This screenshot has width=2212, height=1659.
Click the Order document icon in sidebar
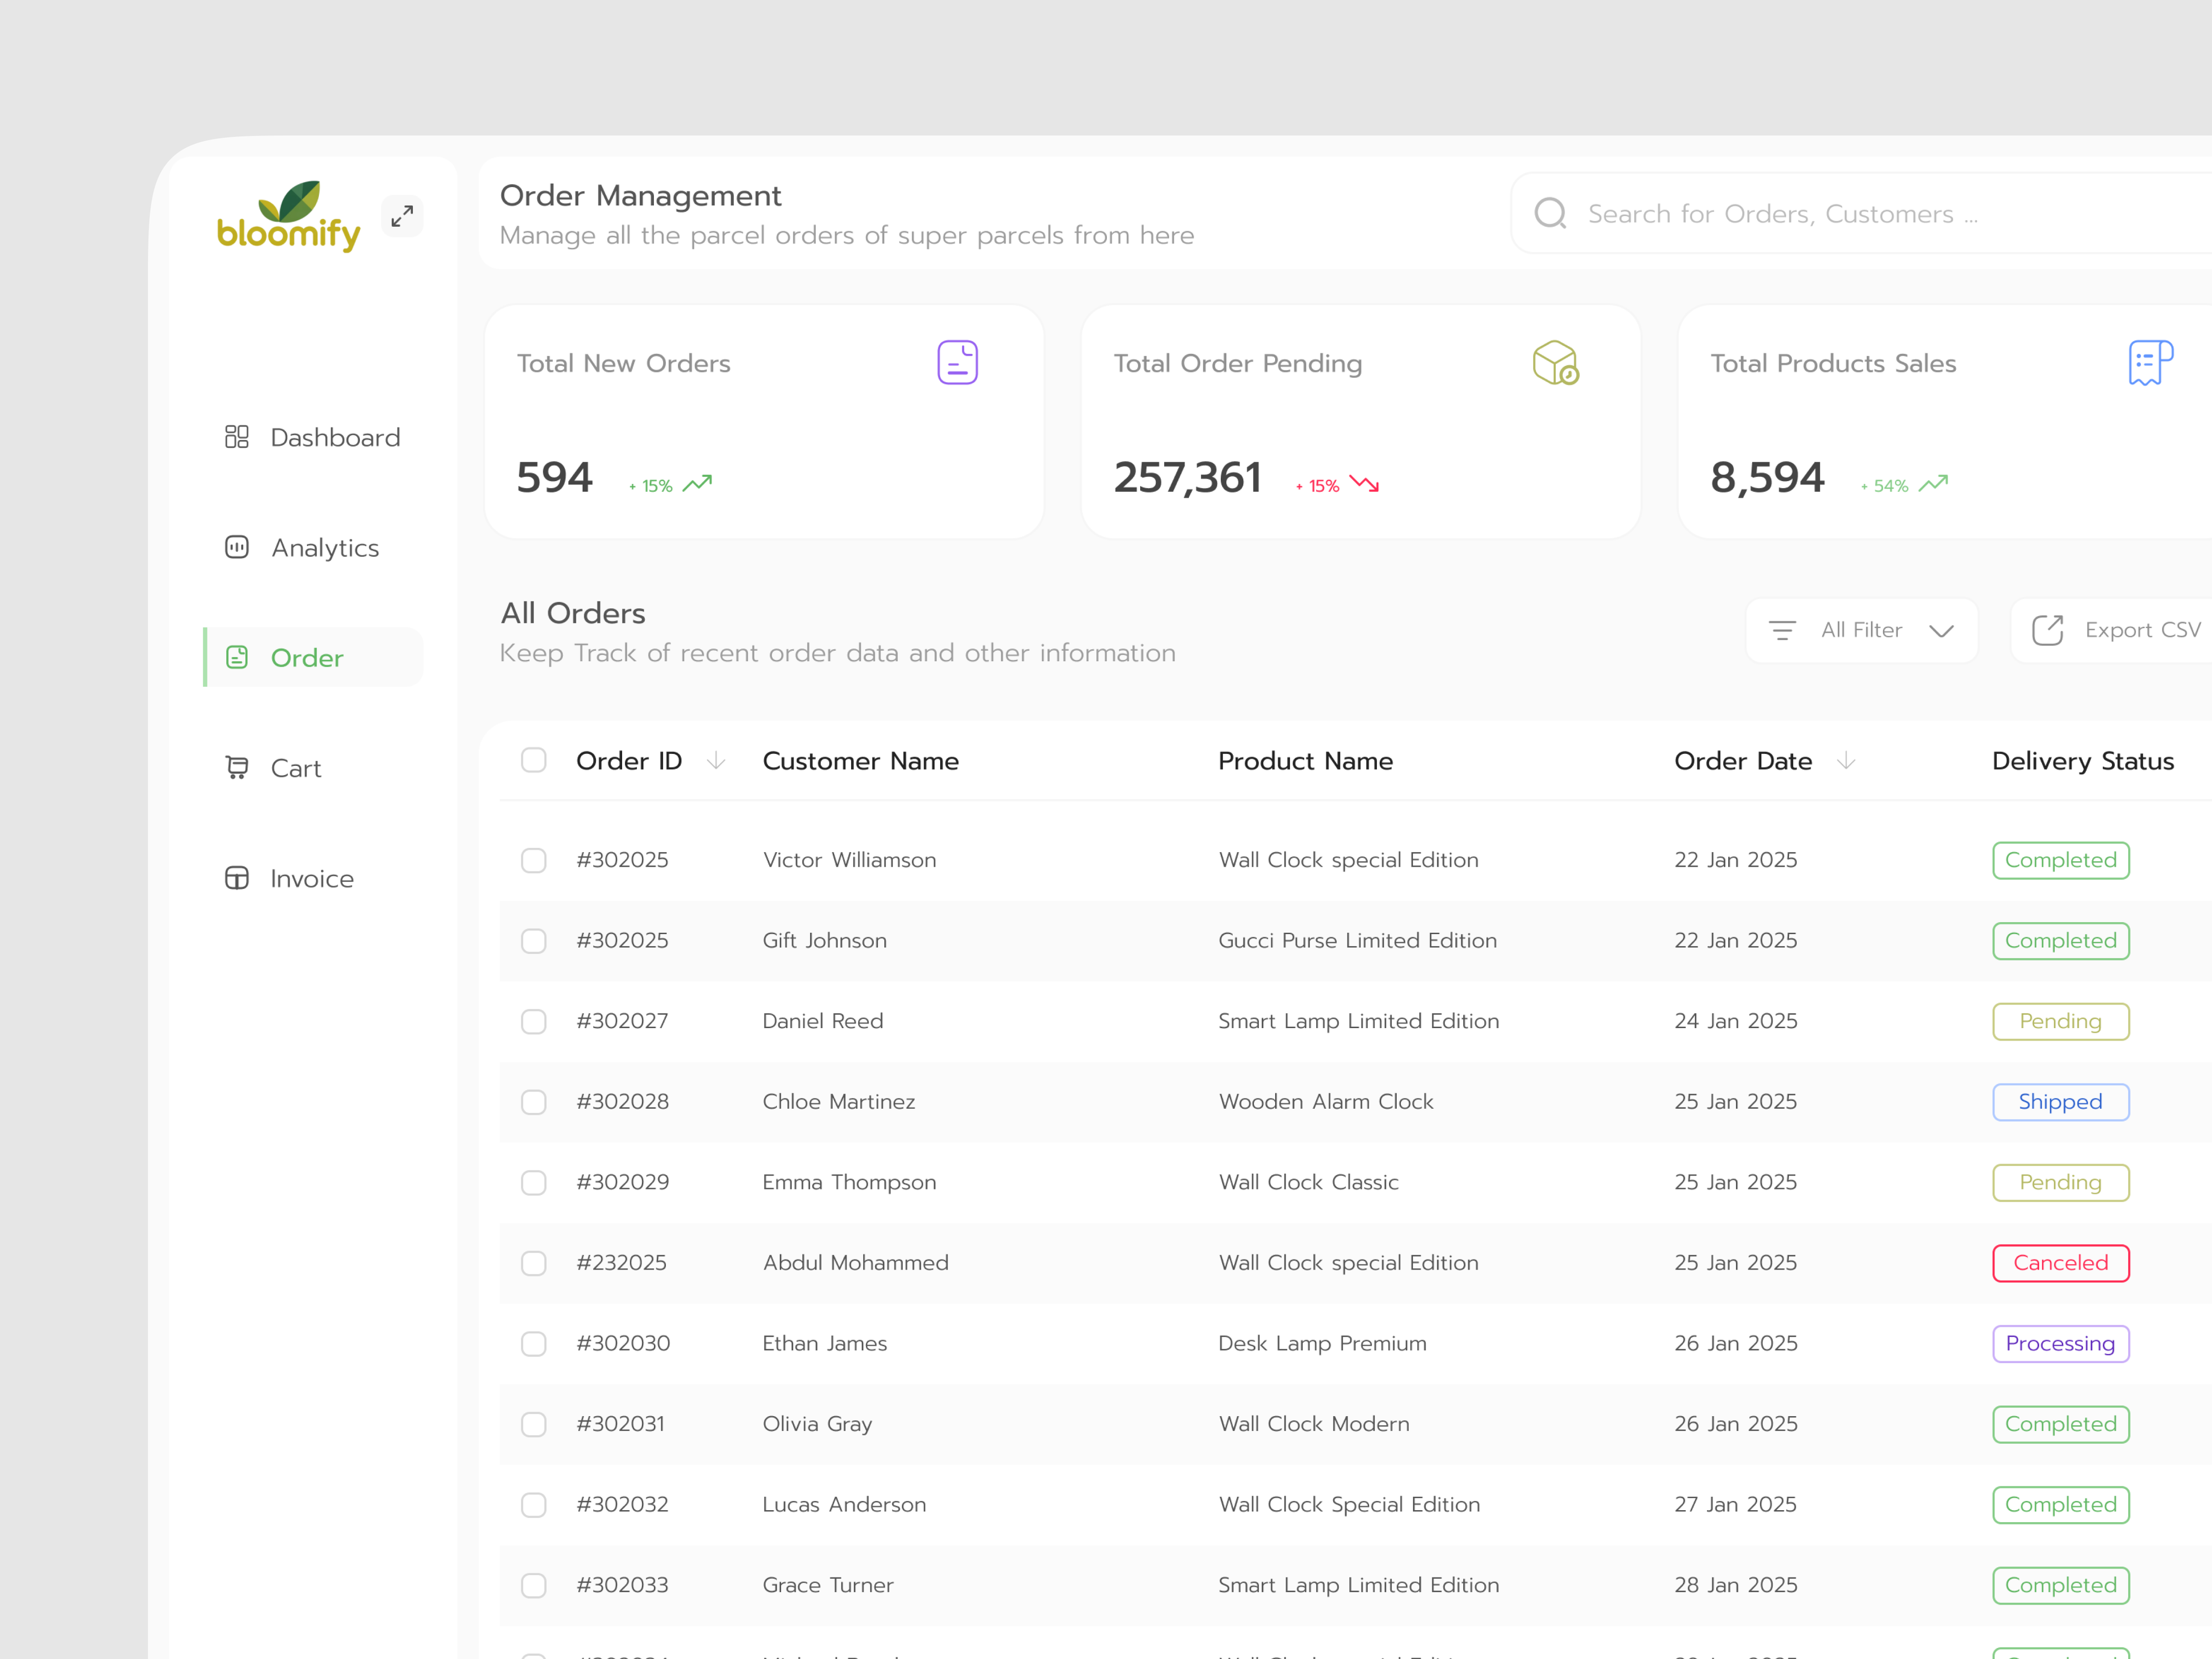click(237, 657)
